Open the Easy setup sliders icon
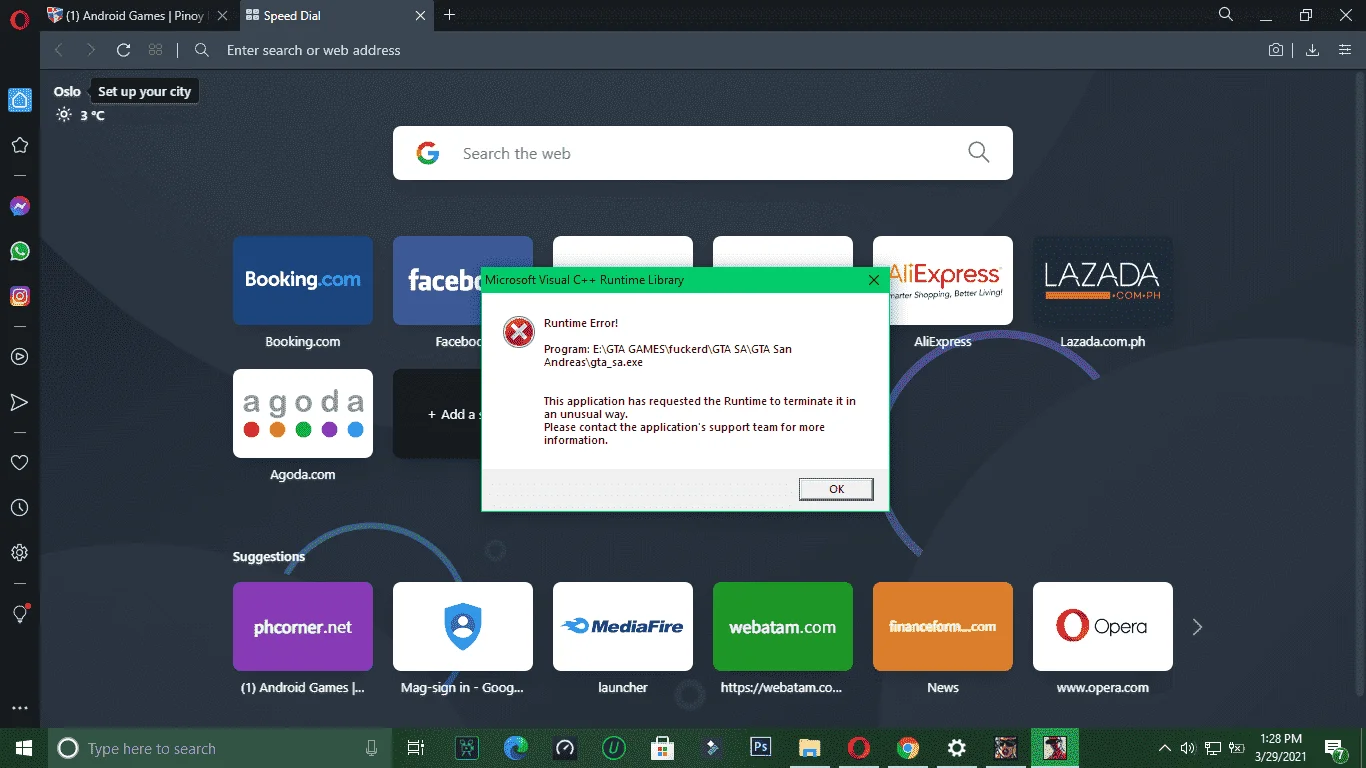Viewport: 1366px width, 768px height. click(x=1345, y=50)
